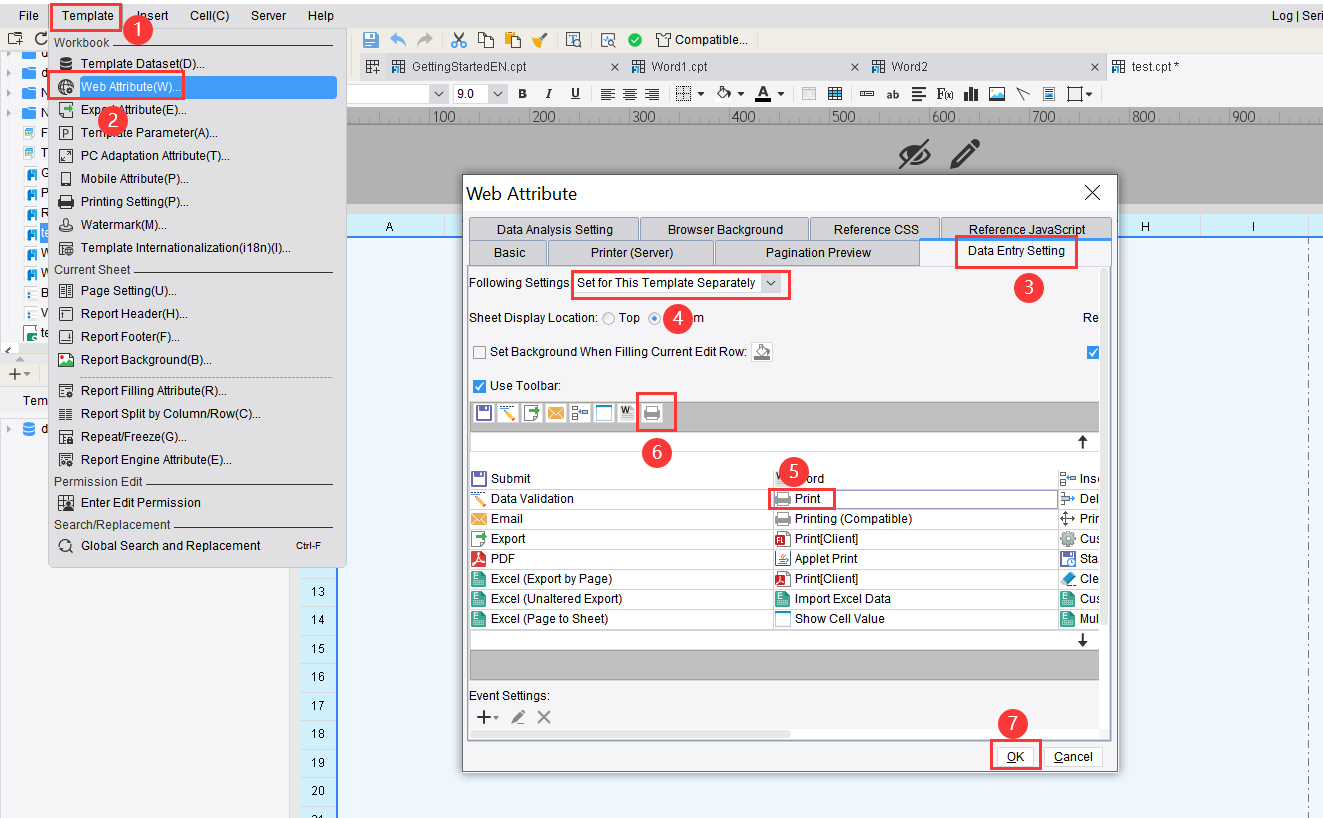Select the Top radio button for Sheet Display Location
This screenshot has width=1323, height=818.
click(x=609, y=318)
